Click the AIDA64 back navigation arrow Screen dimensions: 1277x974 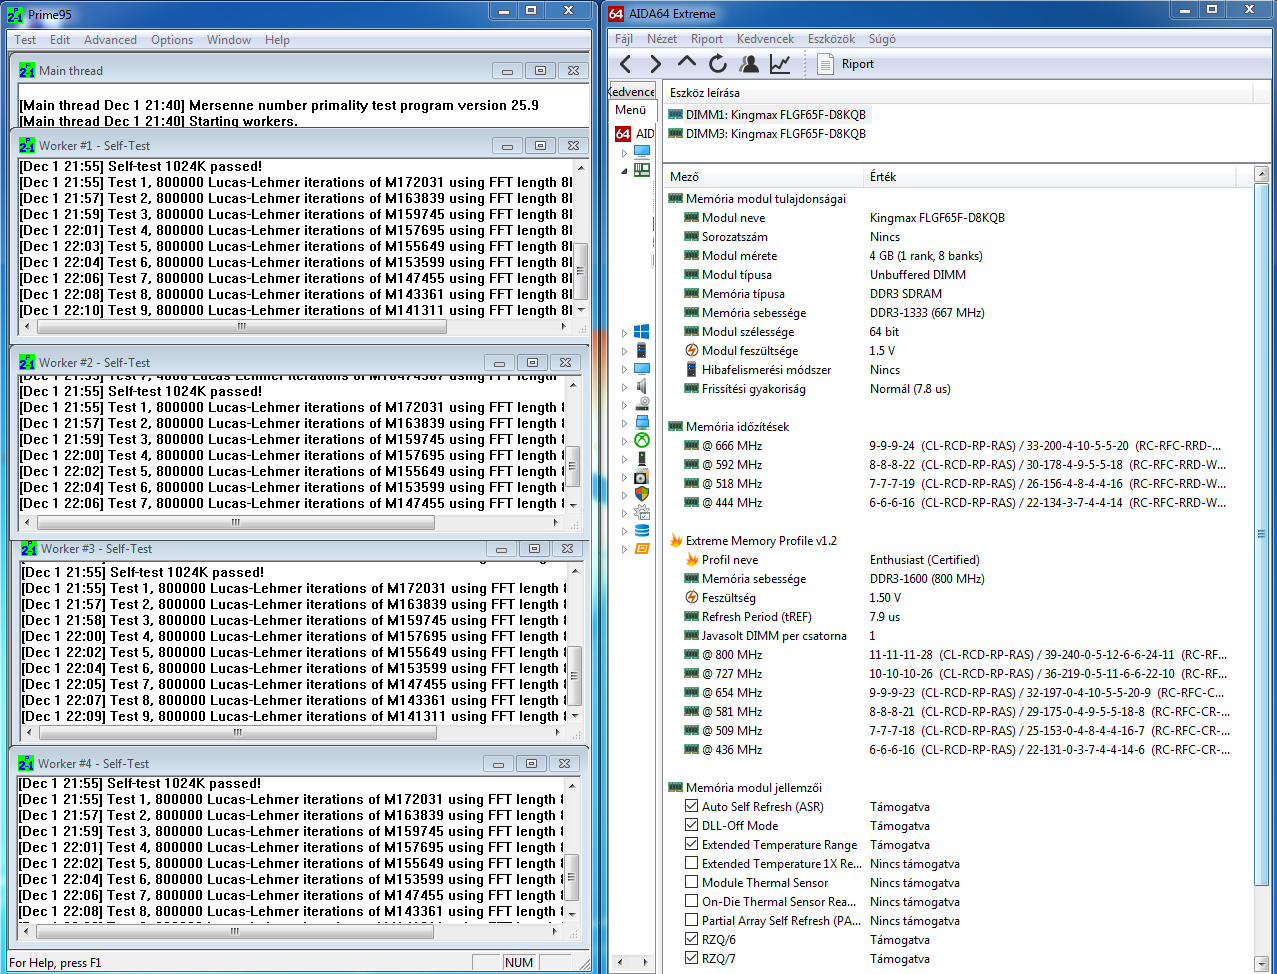[x=625, y=64]
